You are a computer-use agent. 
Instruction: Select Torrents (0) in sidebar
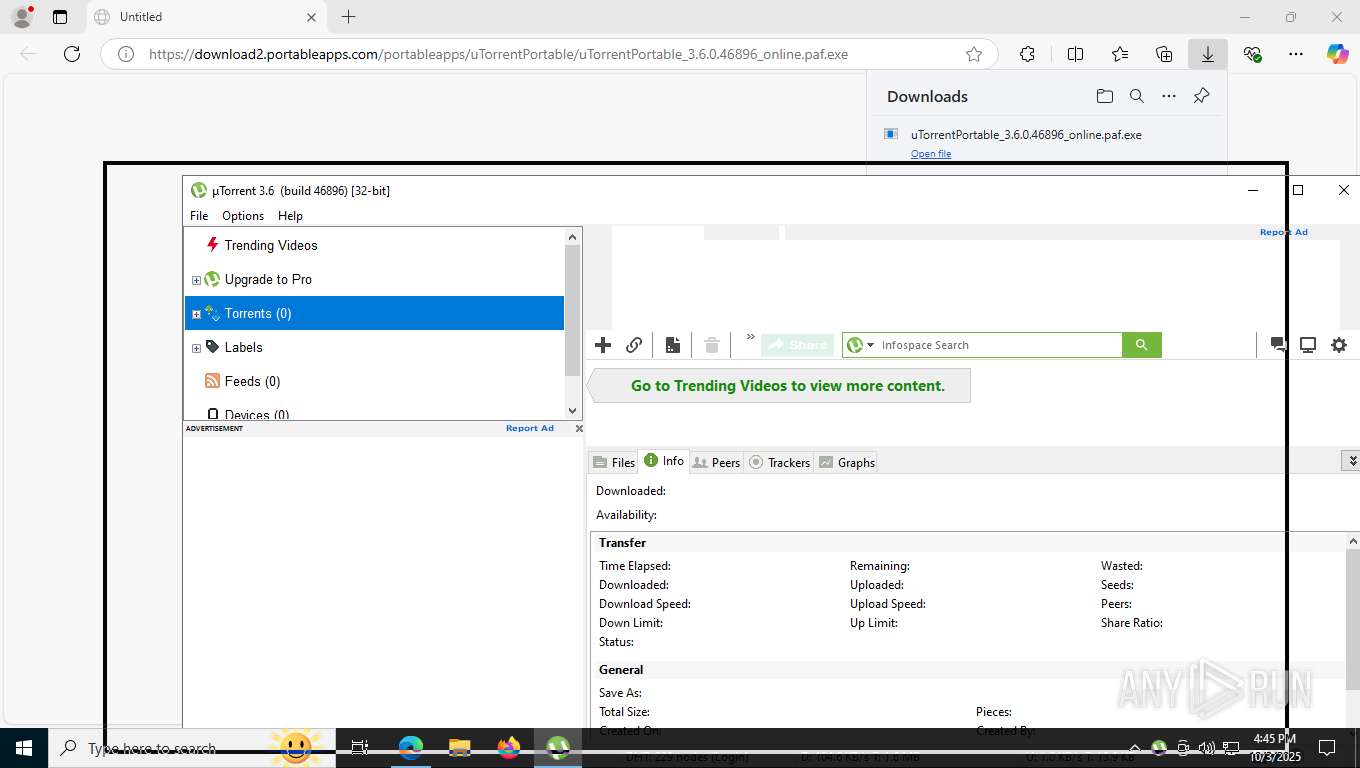[374, 313]
